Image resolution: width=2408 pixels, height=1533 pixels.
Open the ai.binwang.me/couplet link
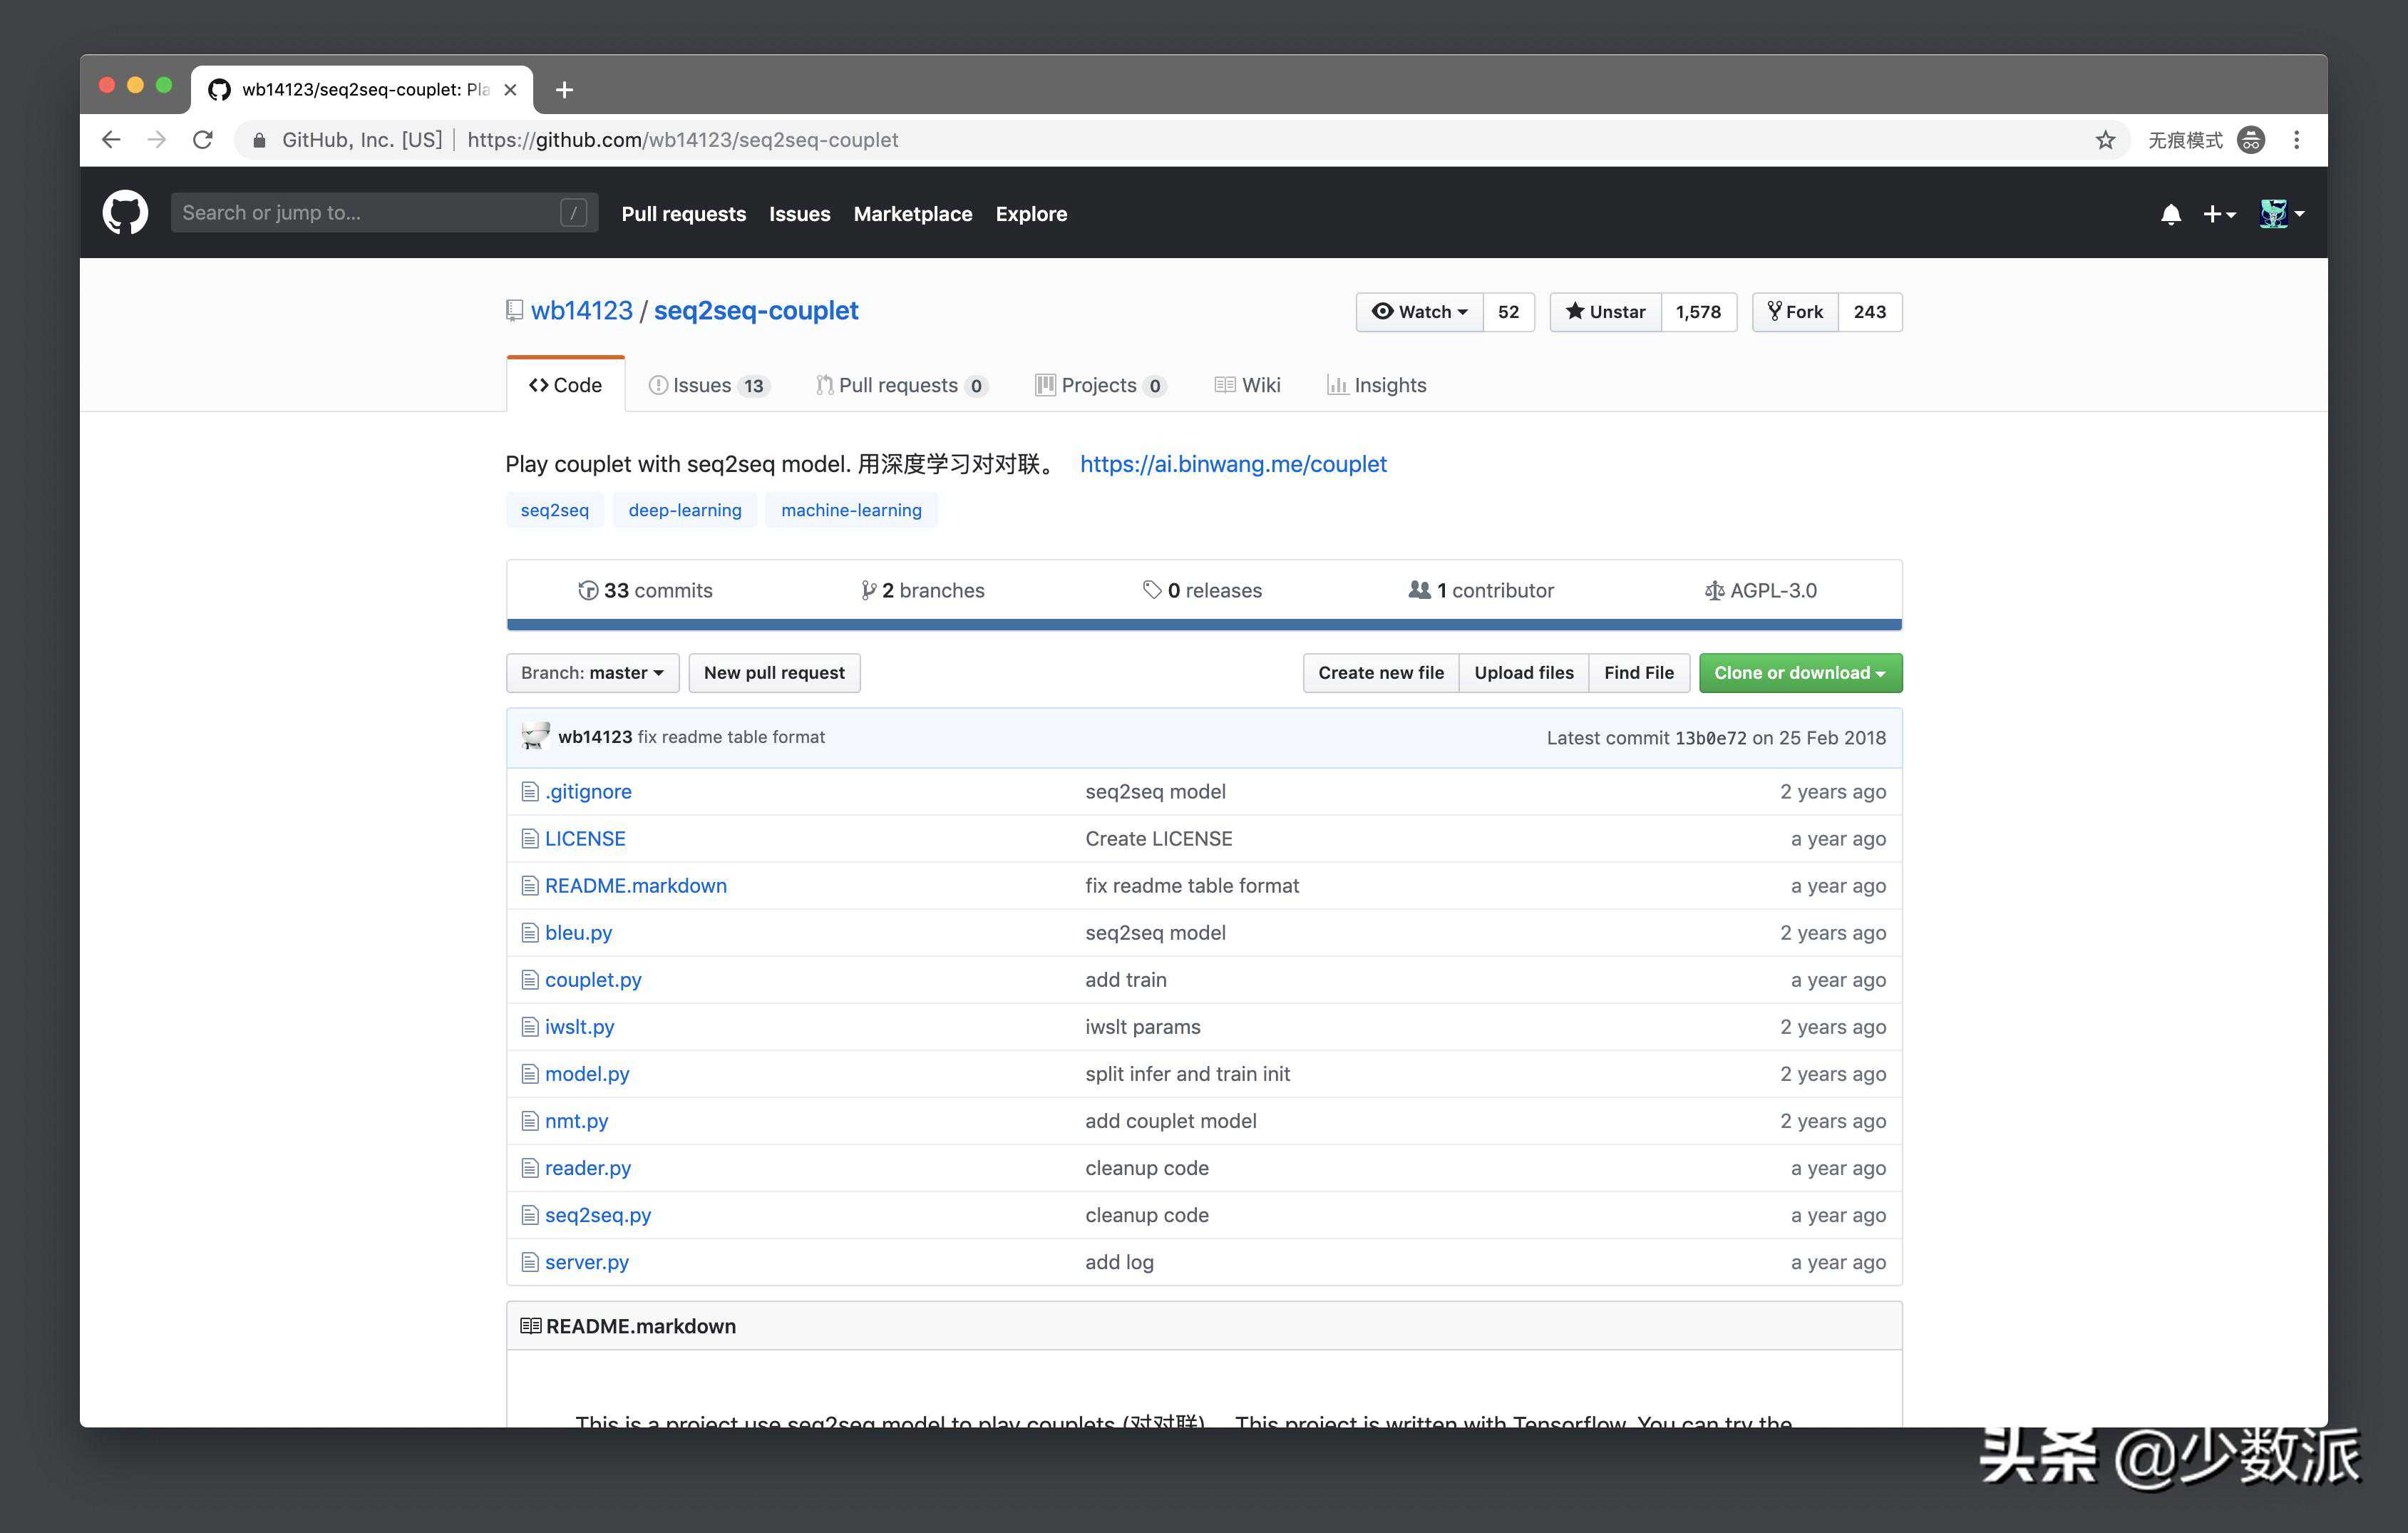(x=1232, y=464)
